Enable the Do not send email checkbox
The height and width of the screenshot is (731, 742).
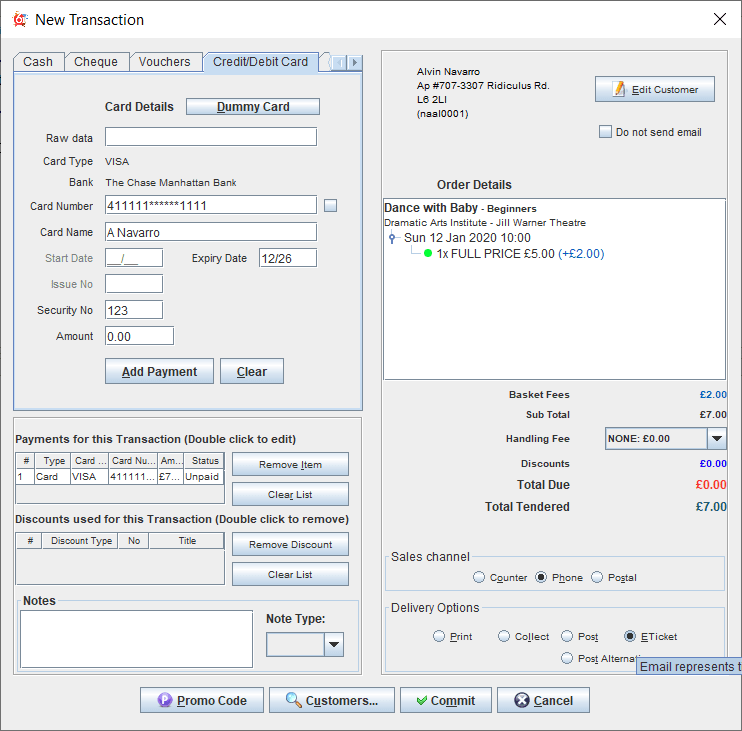(605, 132)
